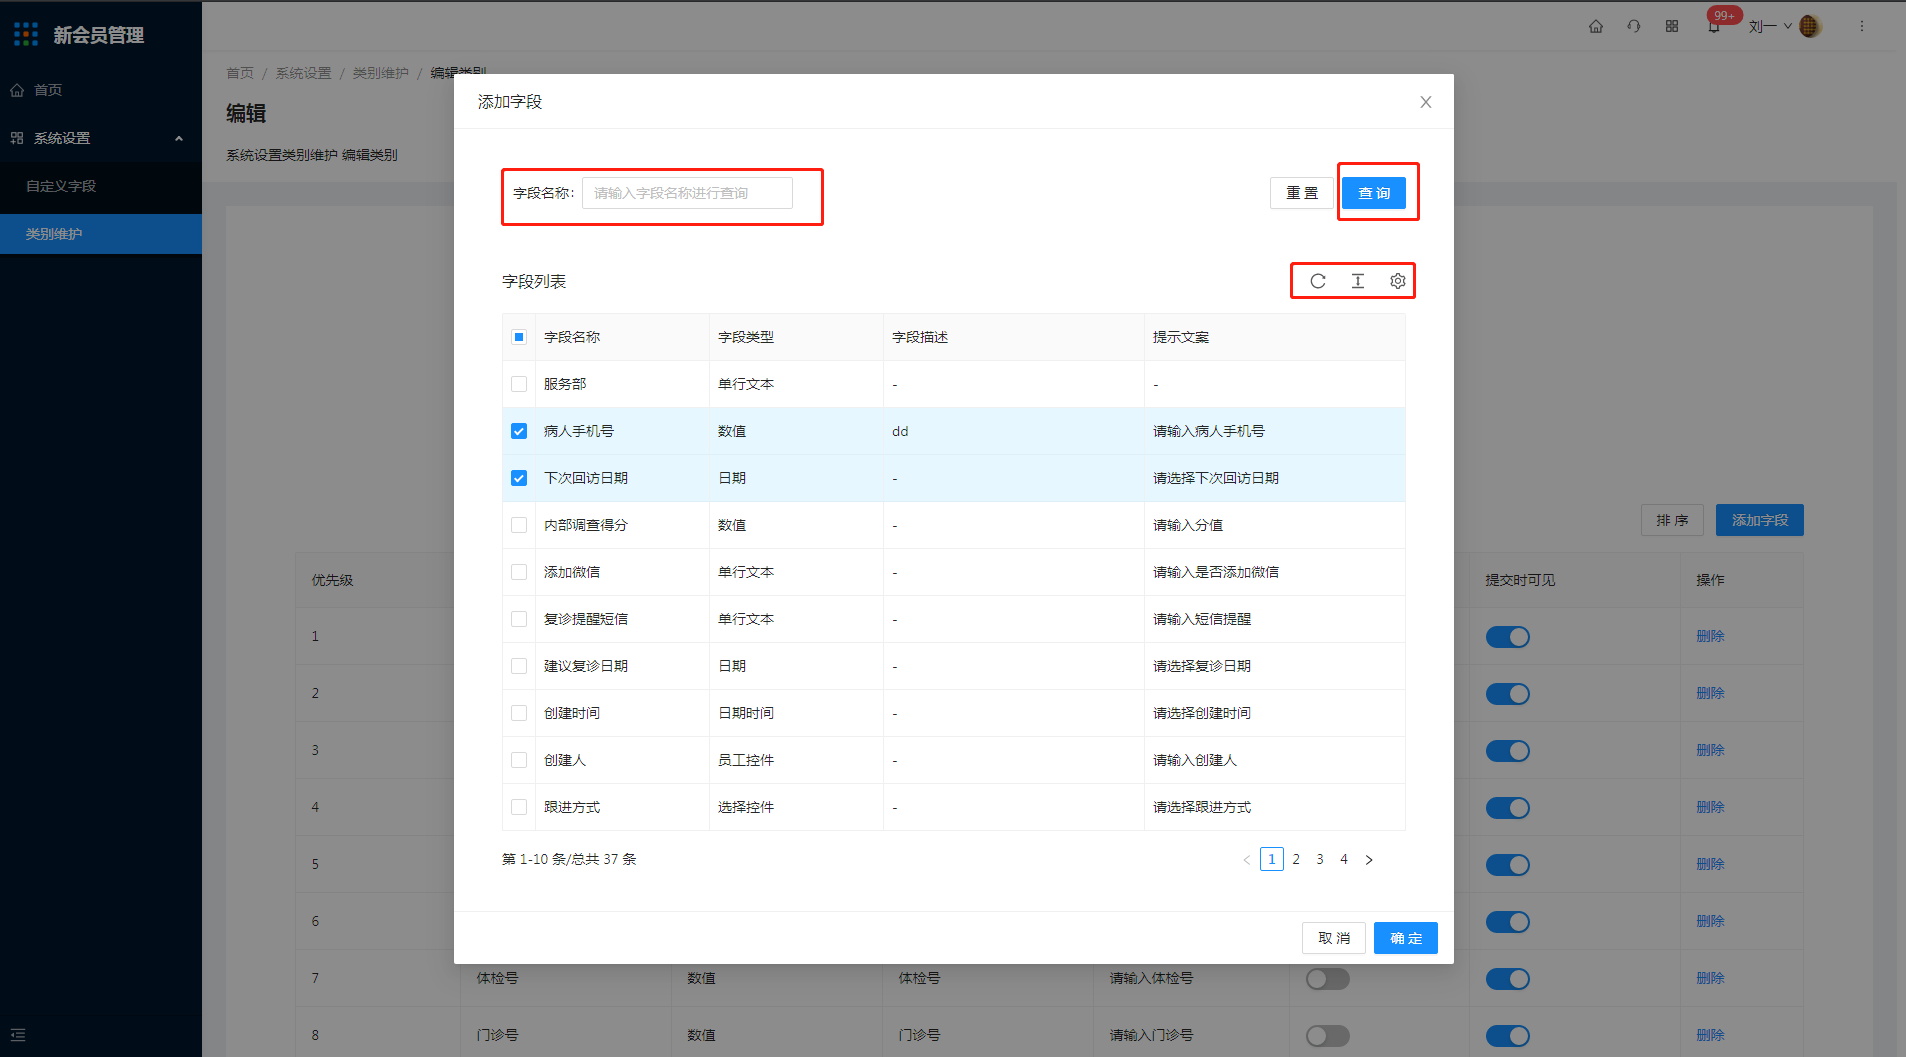Toggle select-all checkbox in table header
Screen dimensions: 1906x1057
point(519,337)
